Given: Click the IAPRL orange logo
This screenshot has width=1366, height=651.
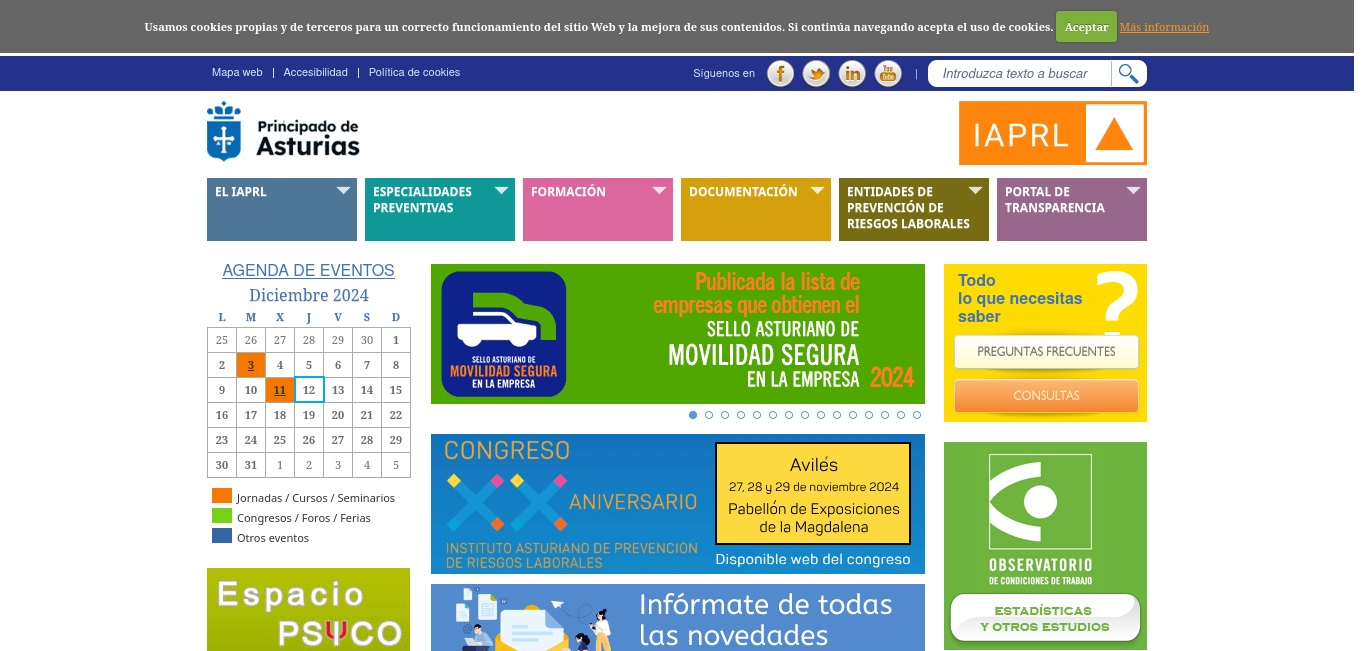Looking at the screenshot, I should point(1053,133).
